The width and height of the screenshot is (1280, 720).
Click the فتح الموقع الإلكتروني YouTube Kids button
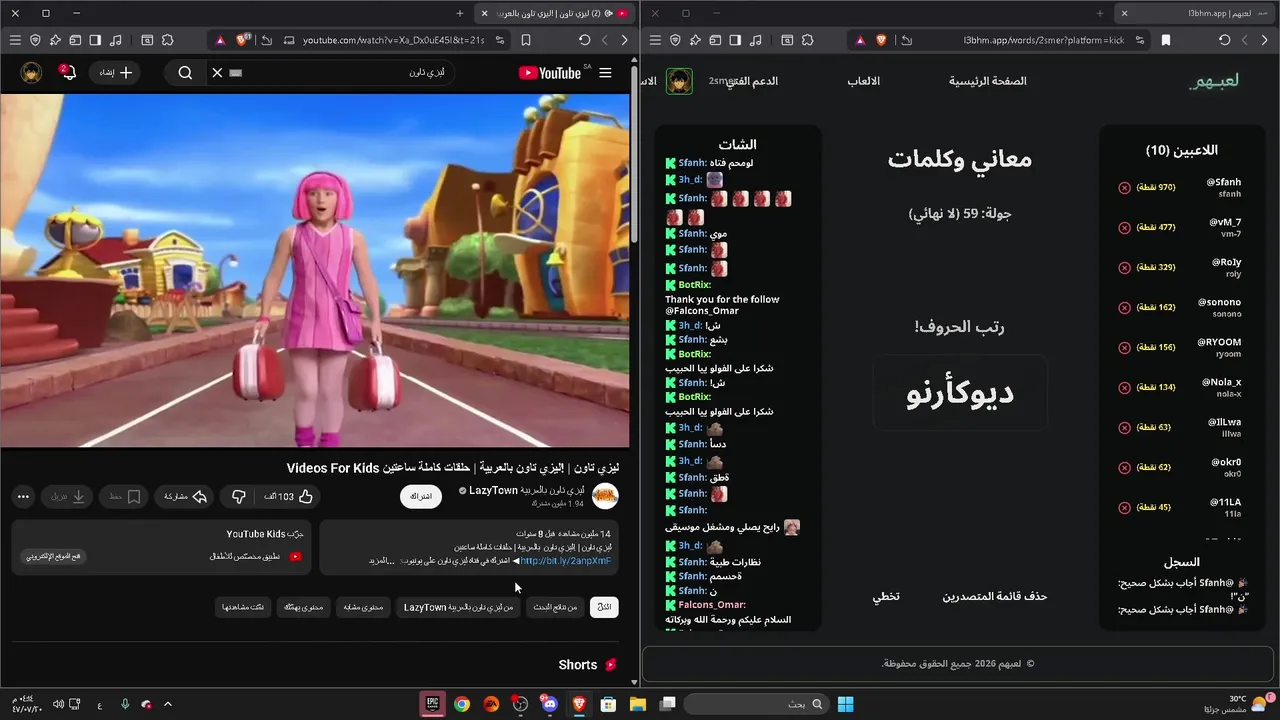(x=55, y=556)
